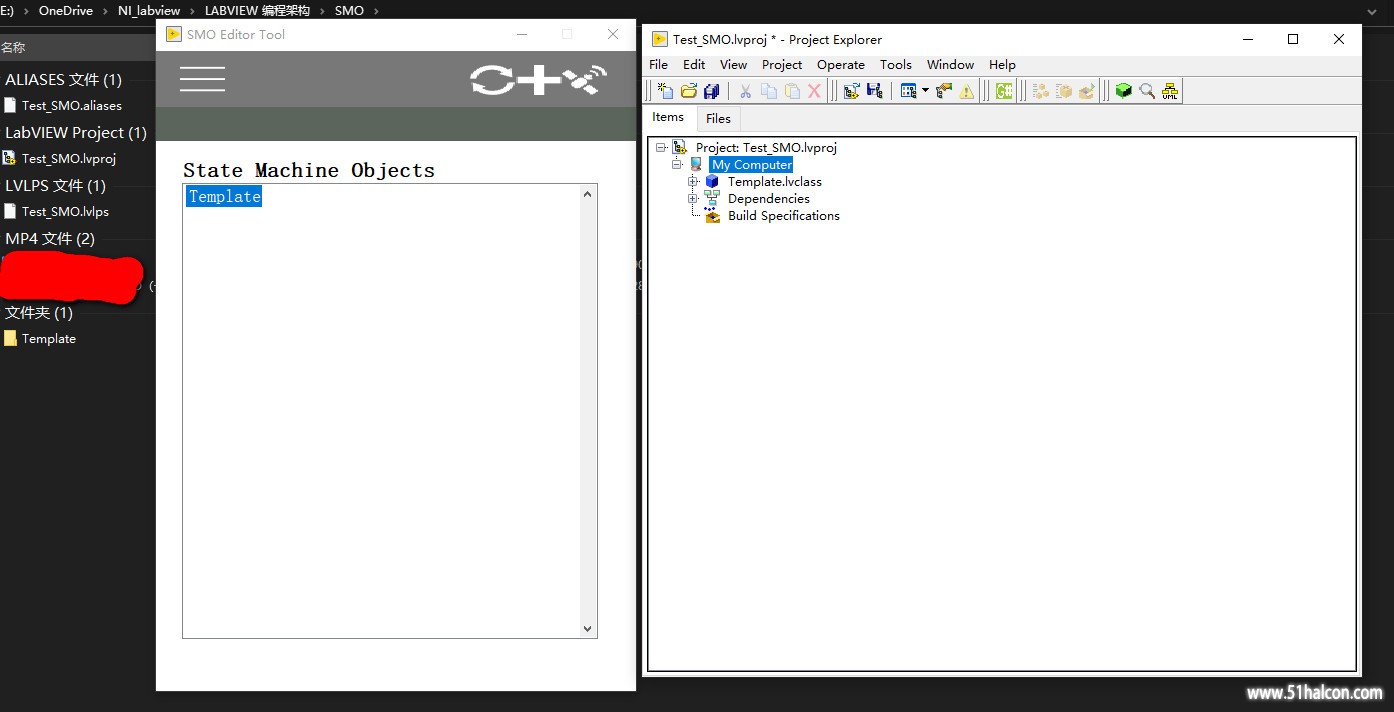
Task: Open the File menu in Project Explorer
Action: pos(658,64)
